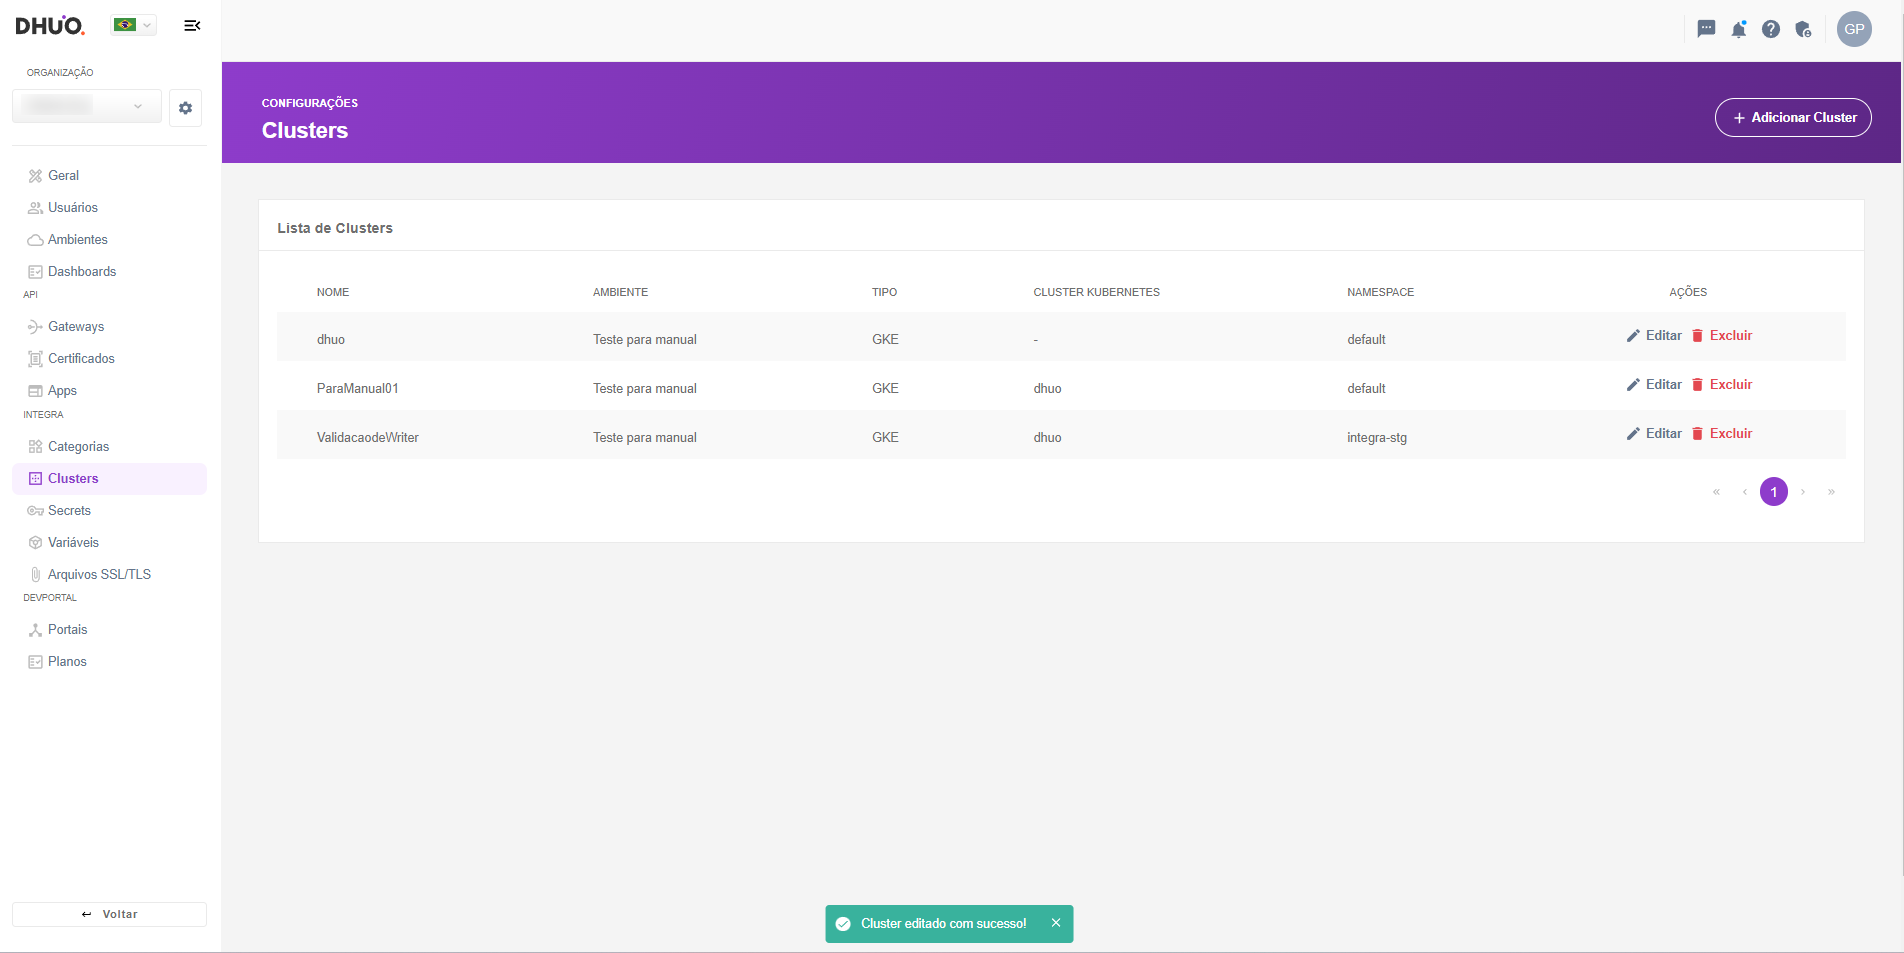Image resolution: width=1904 pixels, height=953 pixels.
Task: Click the Gateways icon
Action: coord(36,327)
